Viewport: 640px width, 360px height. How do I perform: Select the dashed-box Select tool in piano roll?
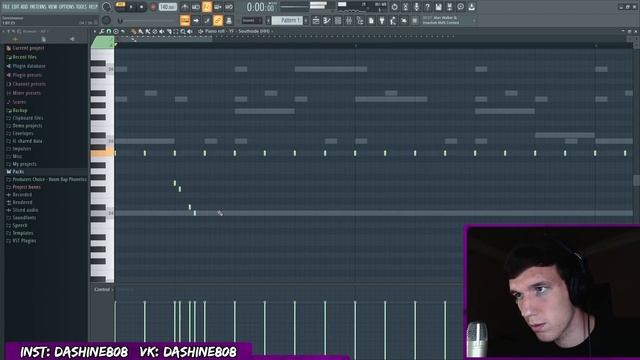click(176, 31)
